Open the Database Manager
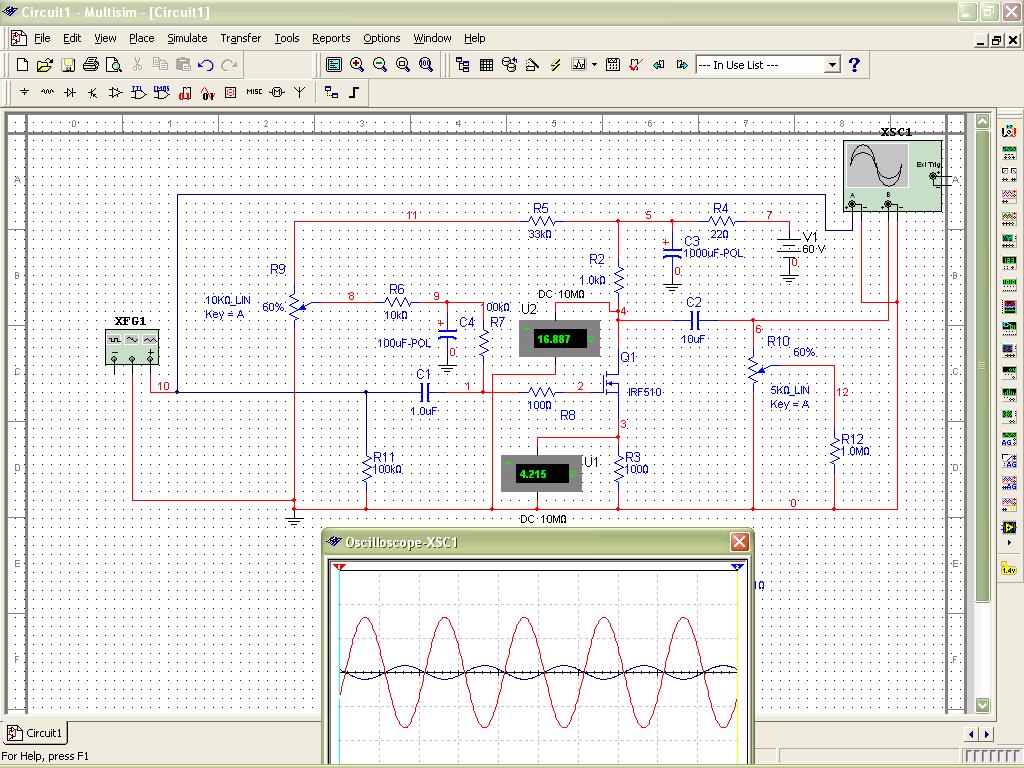Screen dimensions: 1024x768 [509, 65]
